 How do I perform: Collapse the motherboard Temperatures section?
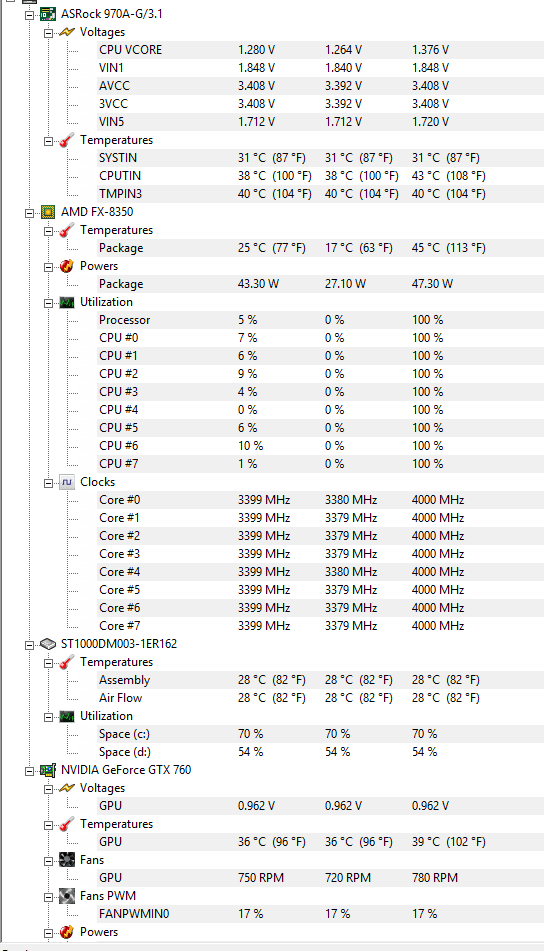[48, 140]
